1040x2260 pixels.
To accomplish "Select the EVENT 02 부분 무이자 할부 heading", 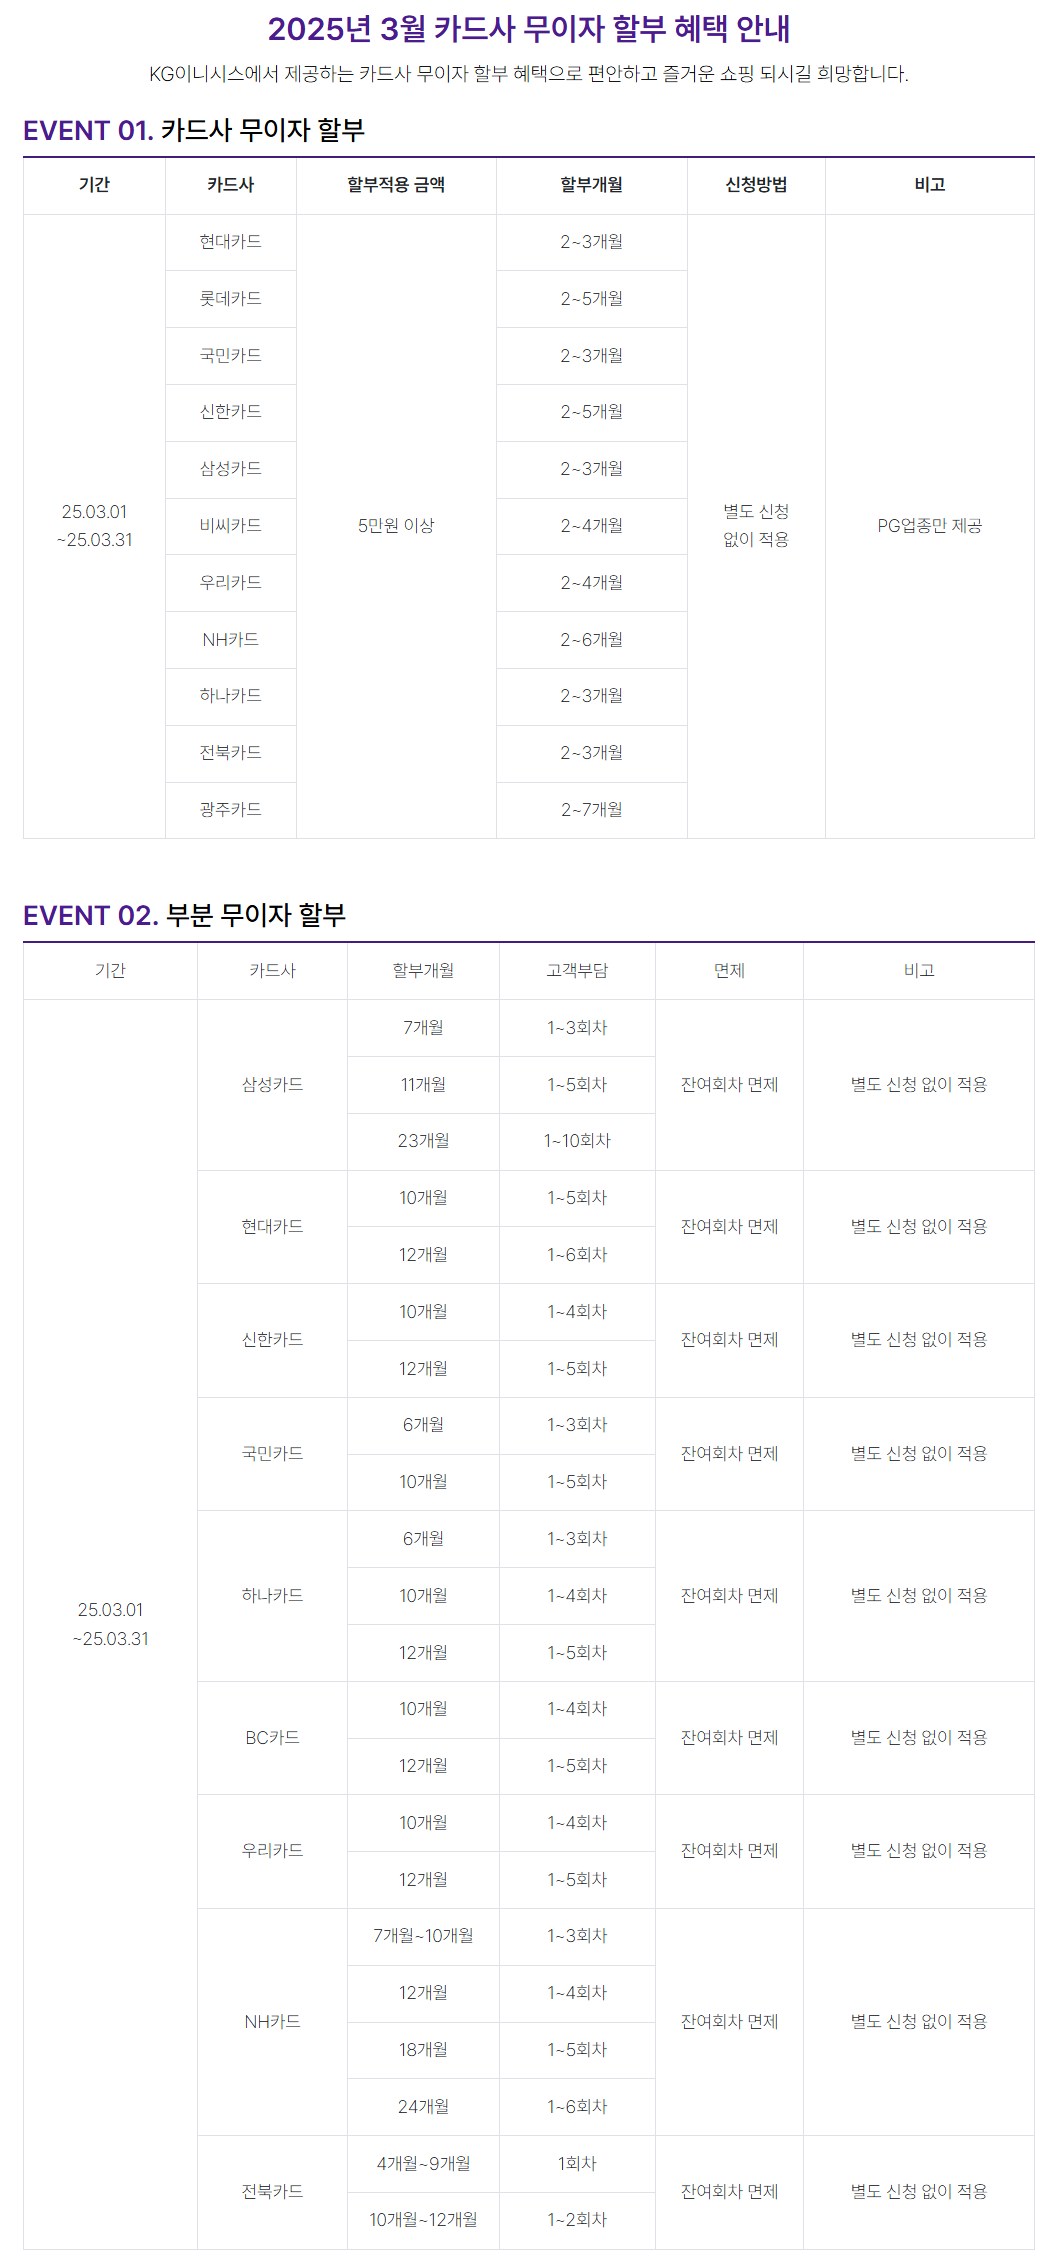I will pos(184,915).
